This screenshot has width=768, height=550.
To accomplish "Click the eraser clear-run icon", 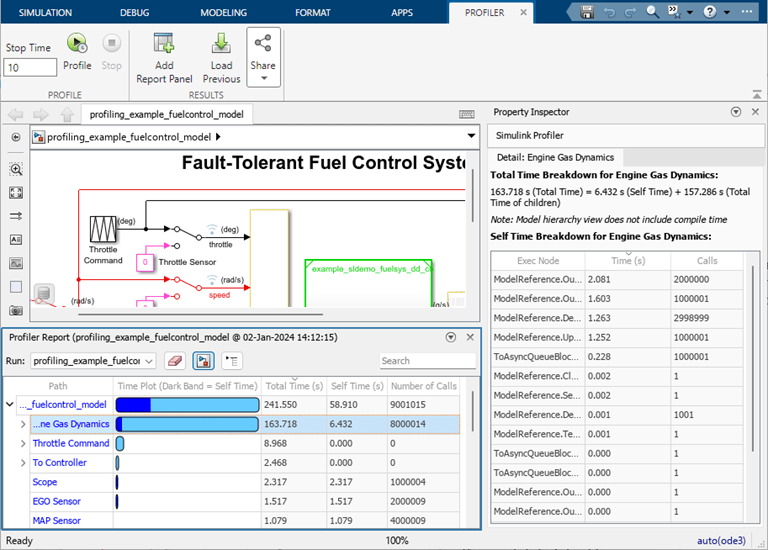I will coord(174,361).
